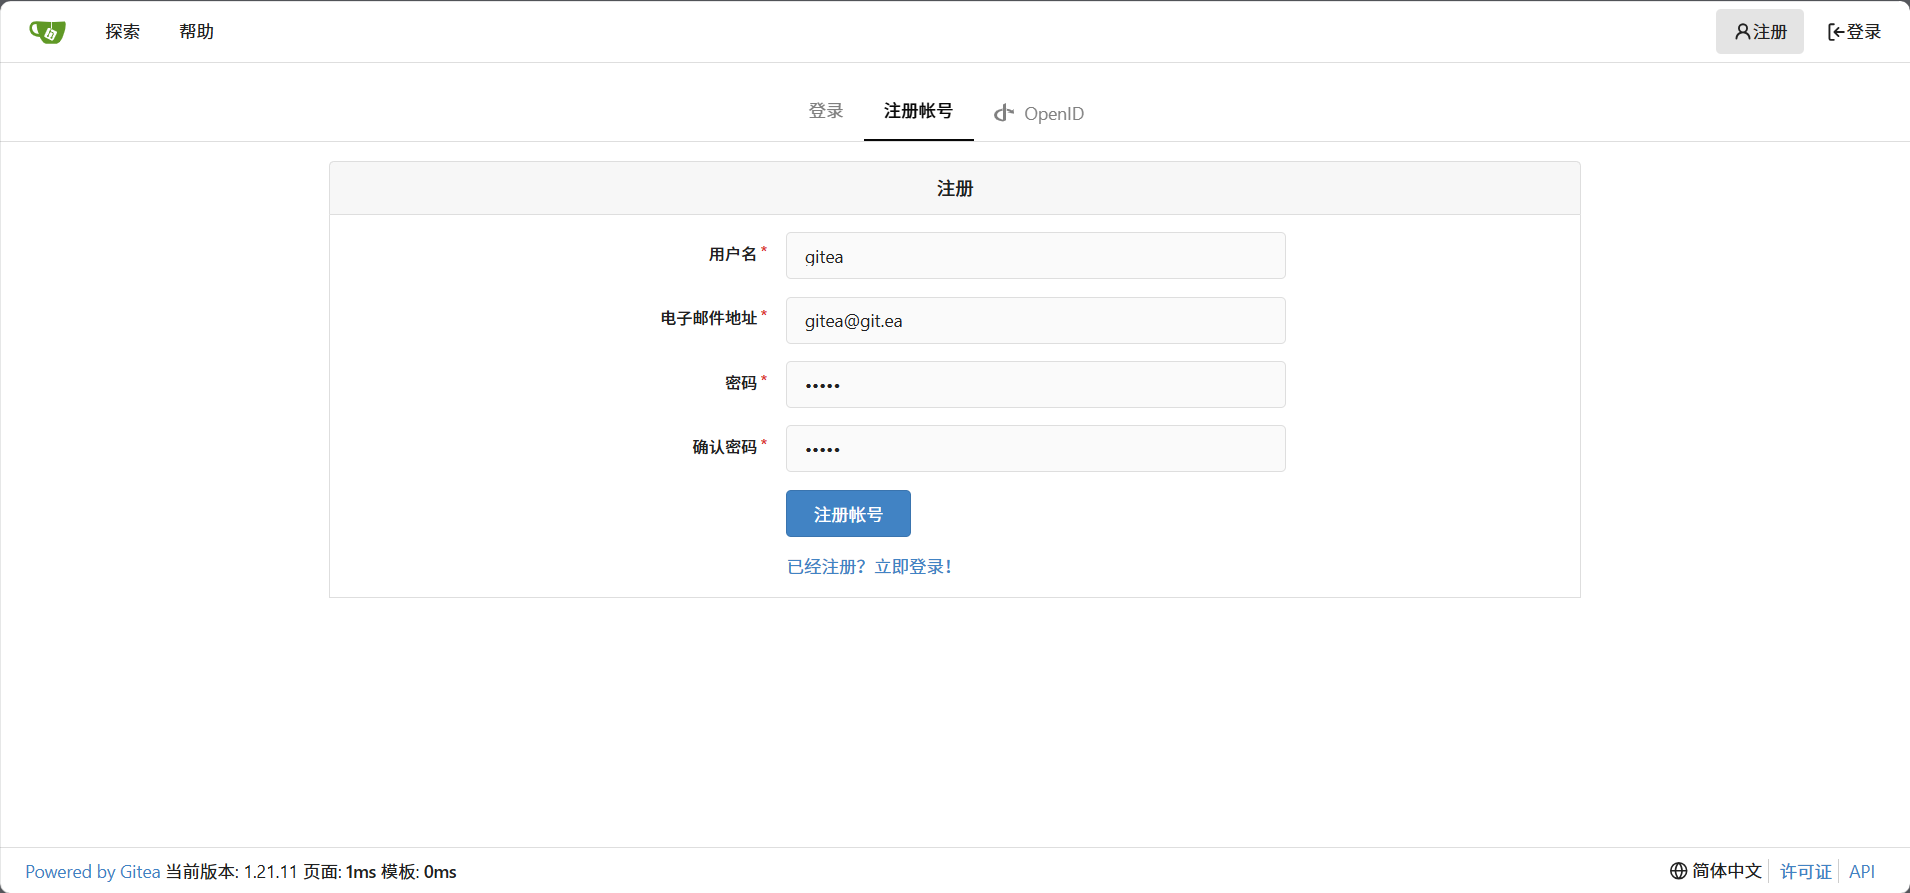Viewport: 1910px width, 893px height.
Task: Focus the 用户名 input field containing gitea
Action: [1036, 256]
